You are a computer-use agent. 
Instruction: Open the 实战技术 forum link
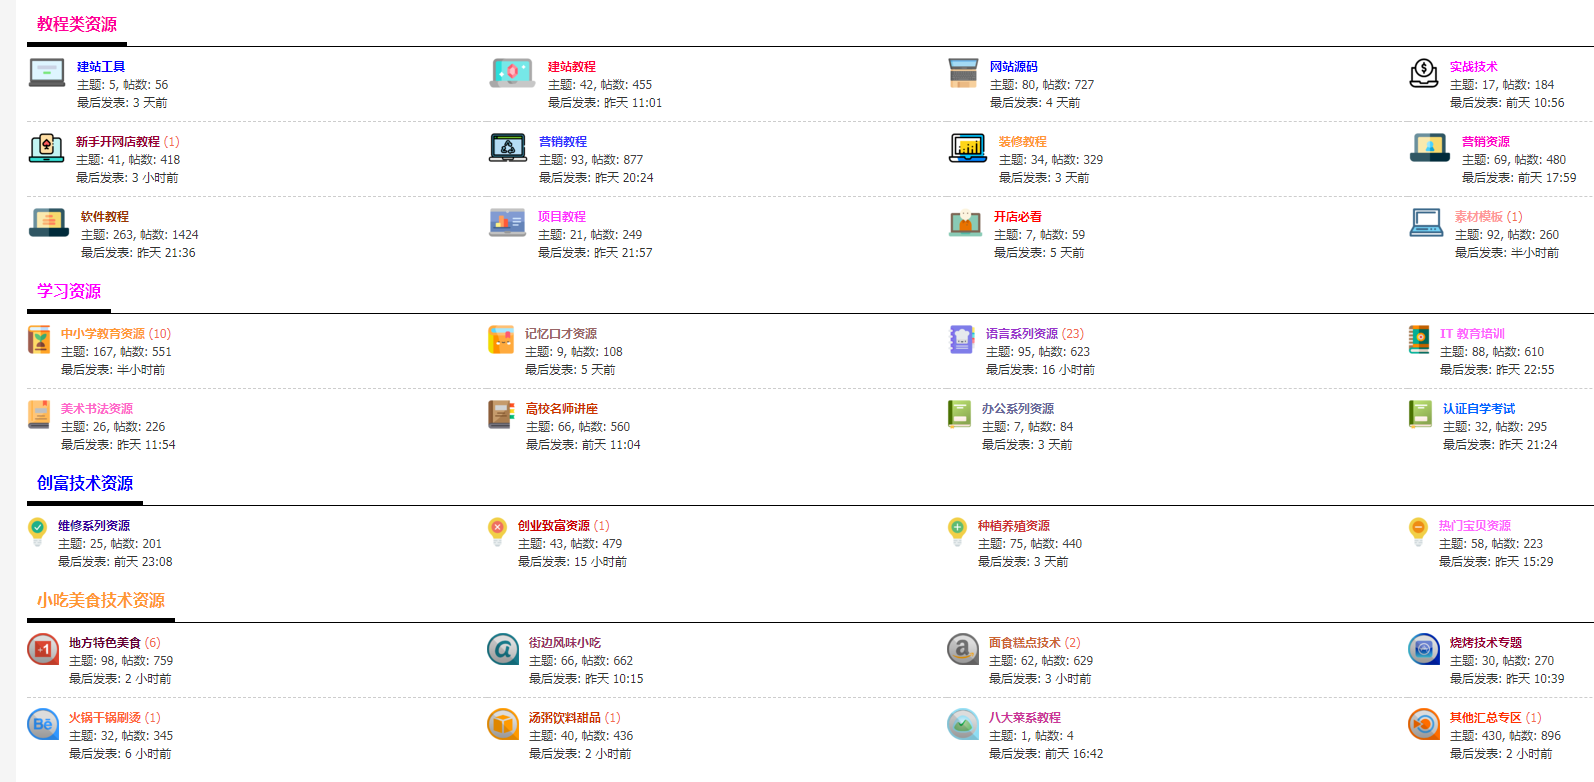coord(1474,67)
